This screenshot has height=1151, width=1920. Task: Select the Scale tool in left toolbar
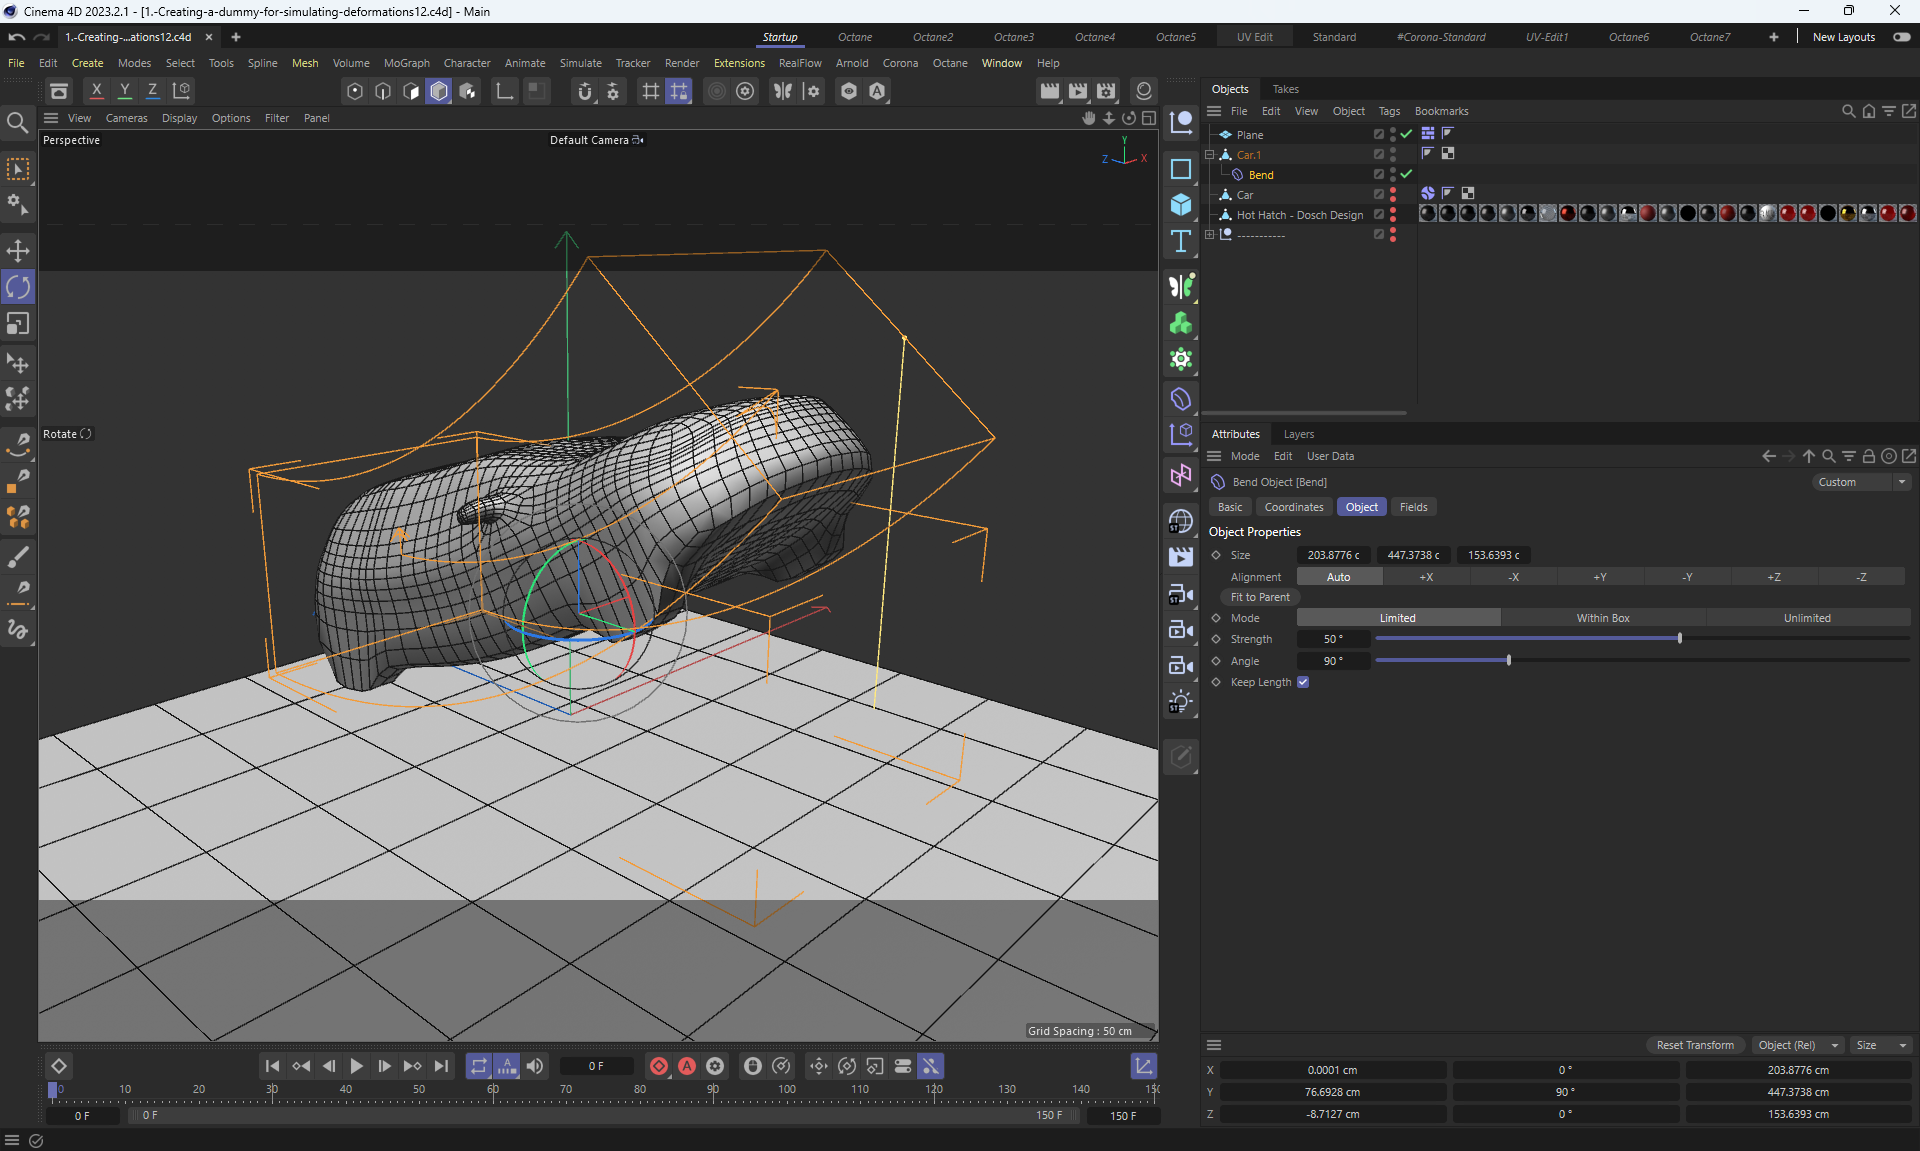tap(18, 324)
